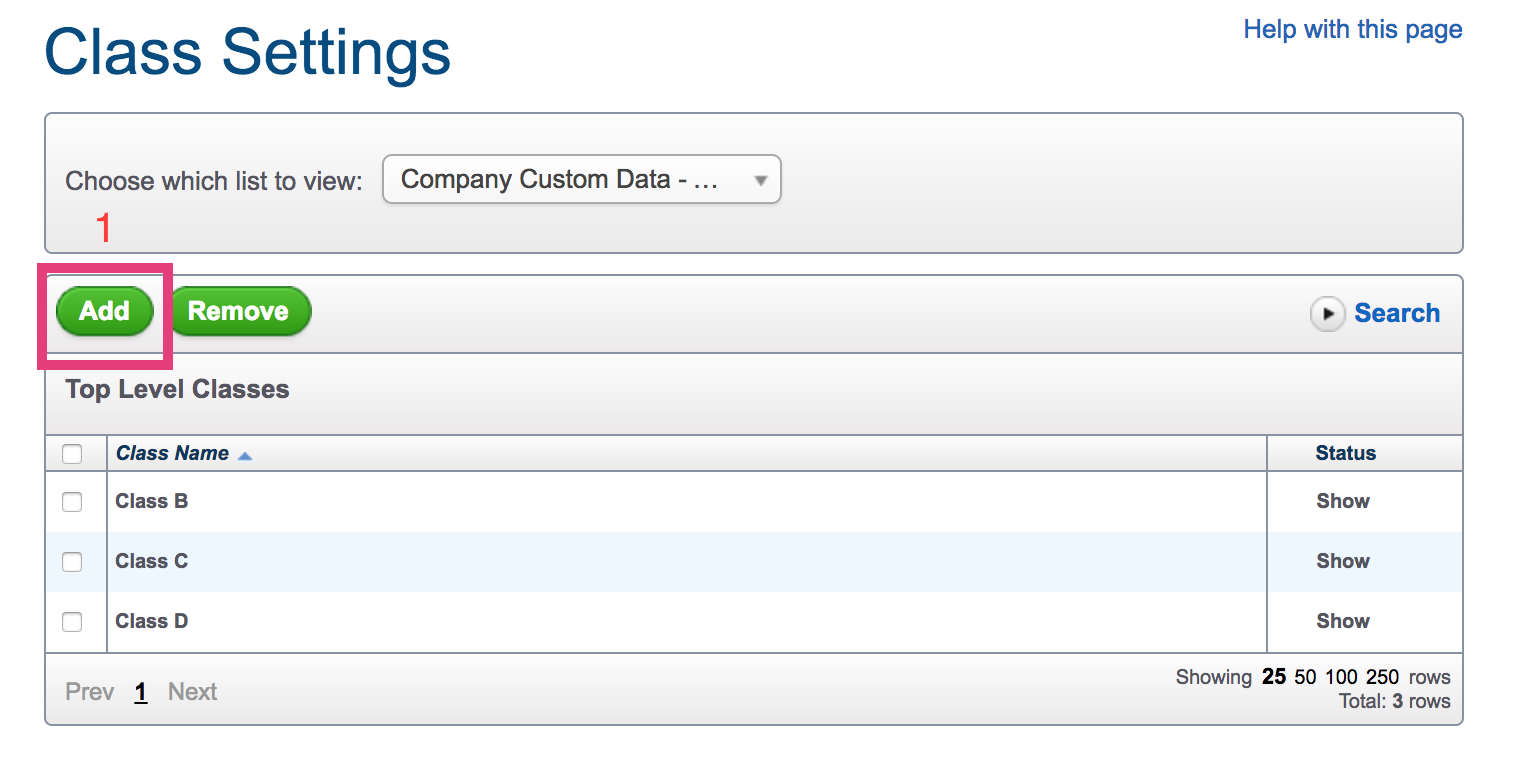Toggle the select-all header checkbox
The width and height of the screenshot is (1524, 766).
coord(72,454)
